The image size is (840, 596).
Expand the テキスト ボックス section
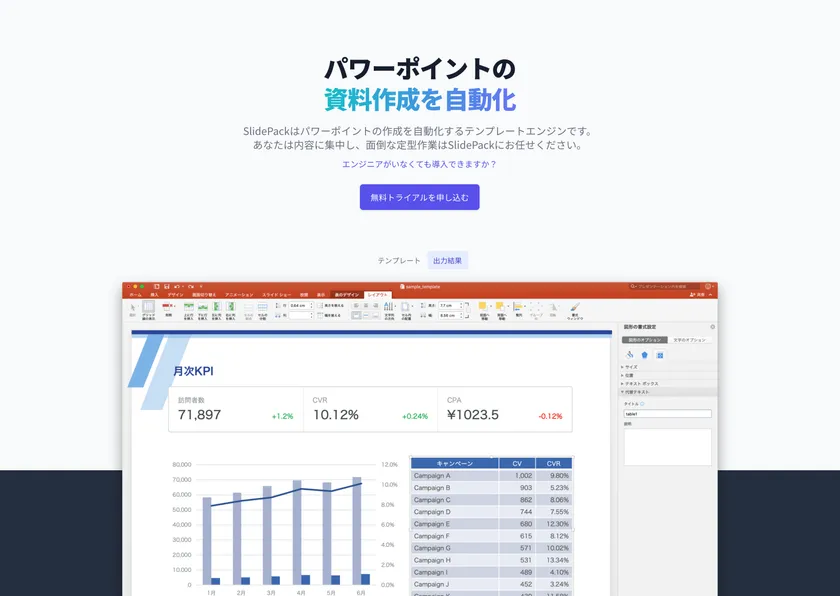(x=640, y=383)
